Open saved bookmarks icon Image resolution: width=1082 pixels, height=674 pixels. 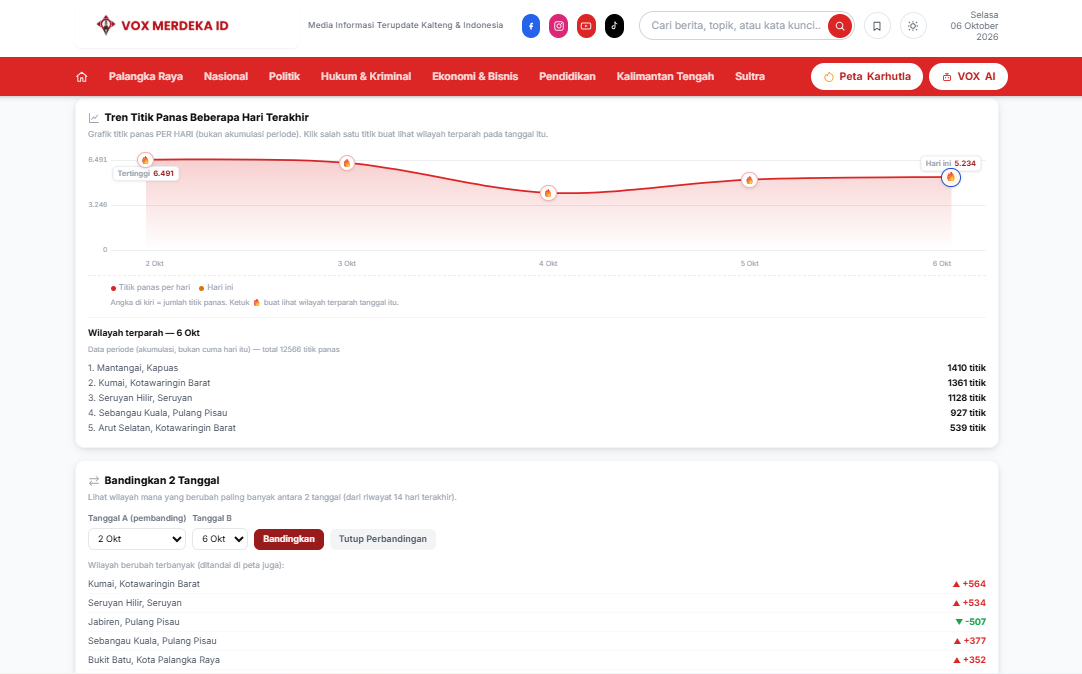click(877, 26)
